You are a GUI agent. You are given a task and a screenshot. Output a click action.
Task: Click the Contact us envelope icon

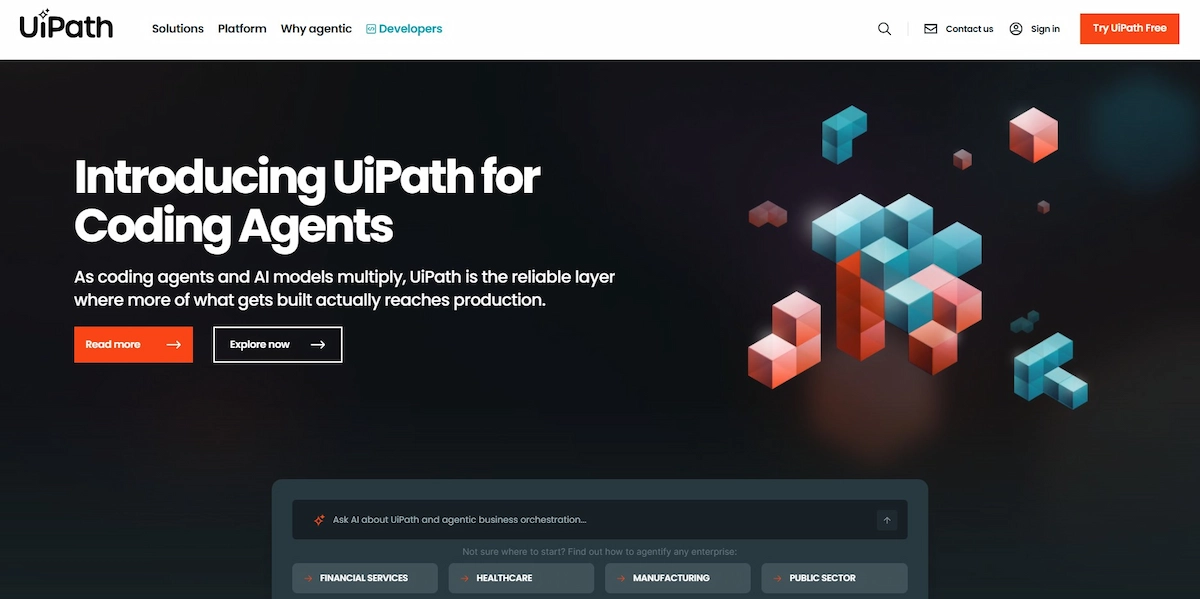coord(931,29)
